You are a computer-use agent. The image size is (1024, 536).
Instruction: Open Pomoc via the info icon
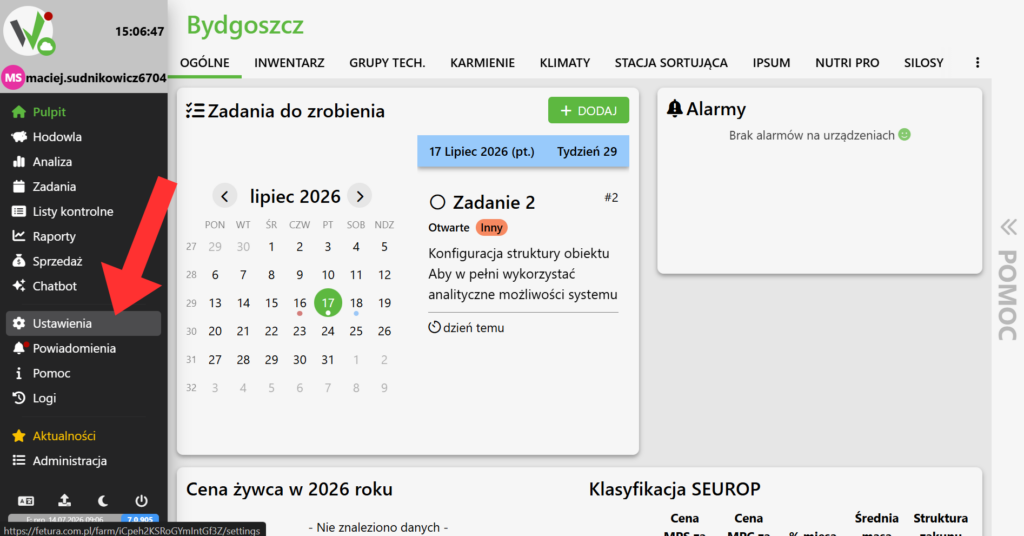tap(19, 373)
